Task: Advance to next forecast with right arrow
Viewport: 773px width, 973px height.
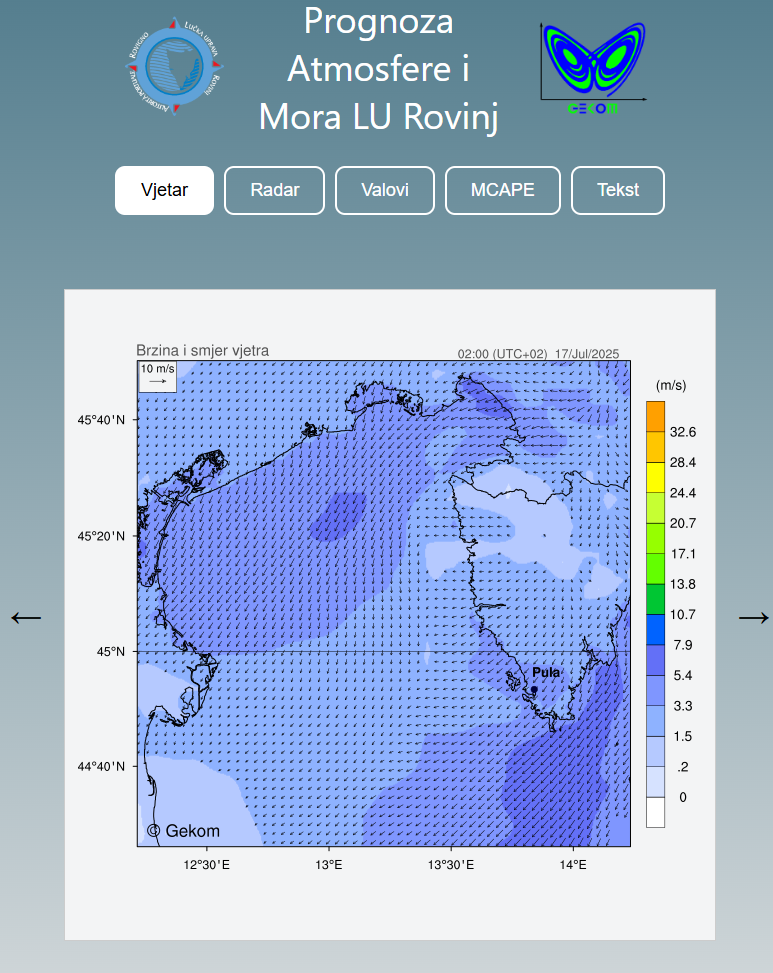Action: (x=753, y=618)
